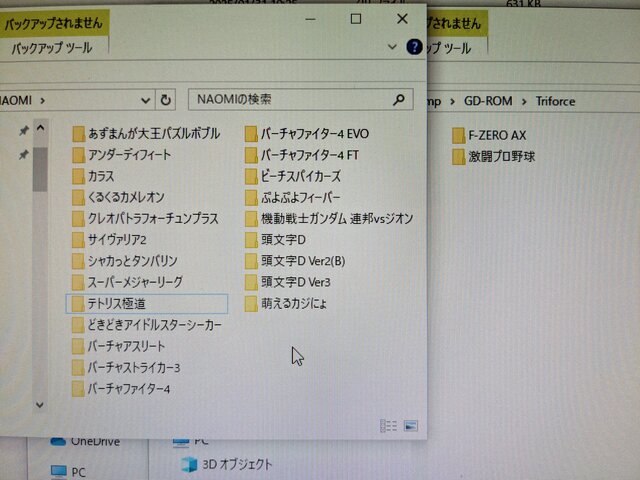Select PC in the bottom window sidebar
The width and height of the screenshot is (640, 480).
coord(69,472)
